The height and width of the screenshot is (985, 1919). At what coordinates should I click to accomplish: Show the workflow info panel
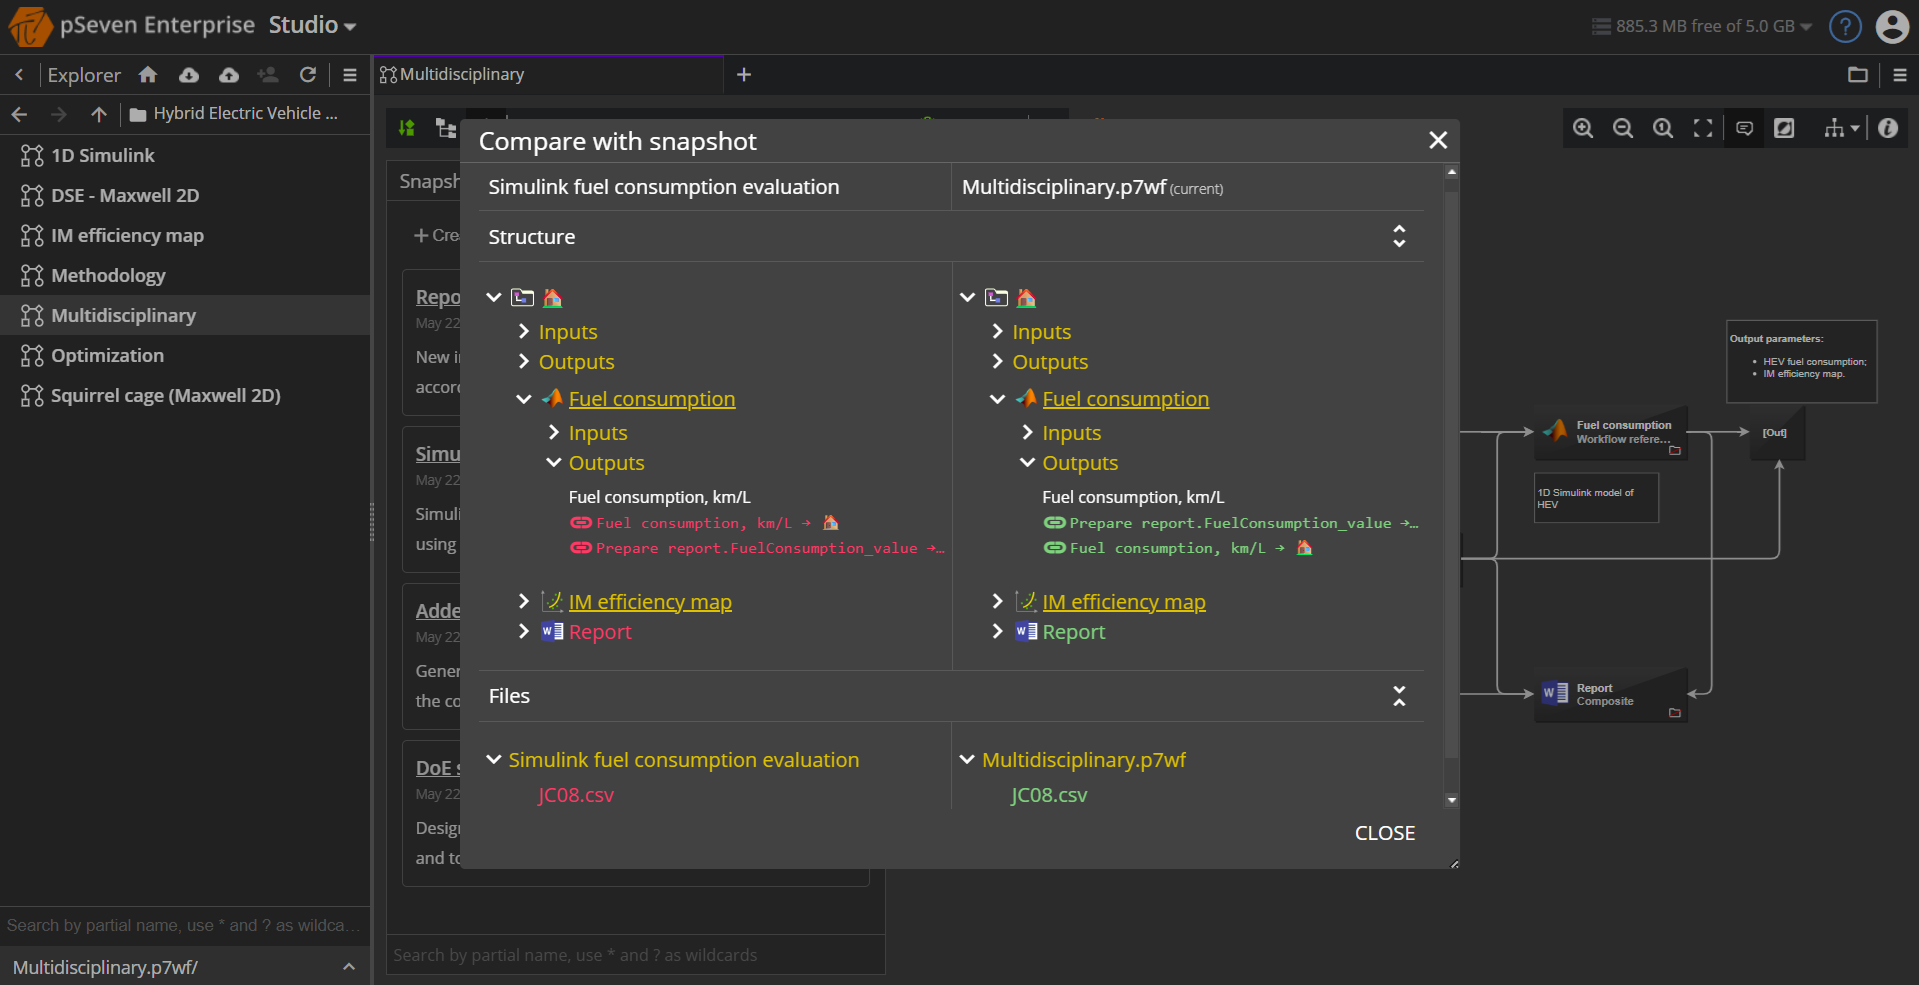click(x=1888, y=128)
